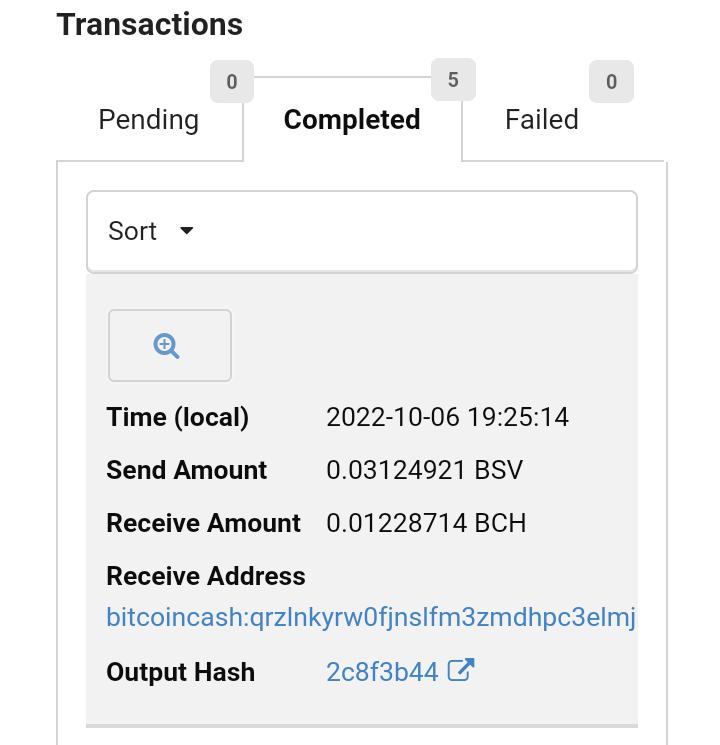This screenshot has width=720, height=745.
Task: Click the Transactions heading
Action: (x=150, y=24)
